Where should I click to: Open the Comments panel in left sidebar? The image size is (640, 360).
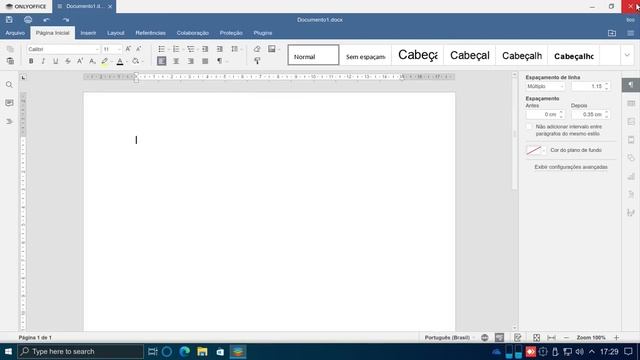tap(9, 103)
